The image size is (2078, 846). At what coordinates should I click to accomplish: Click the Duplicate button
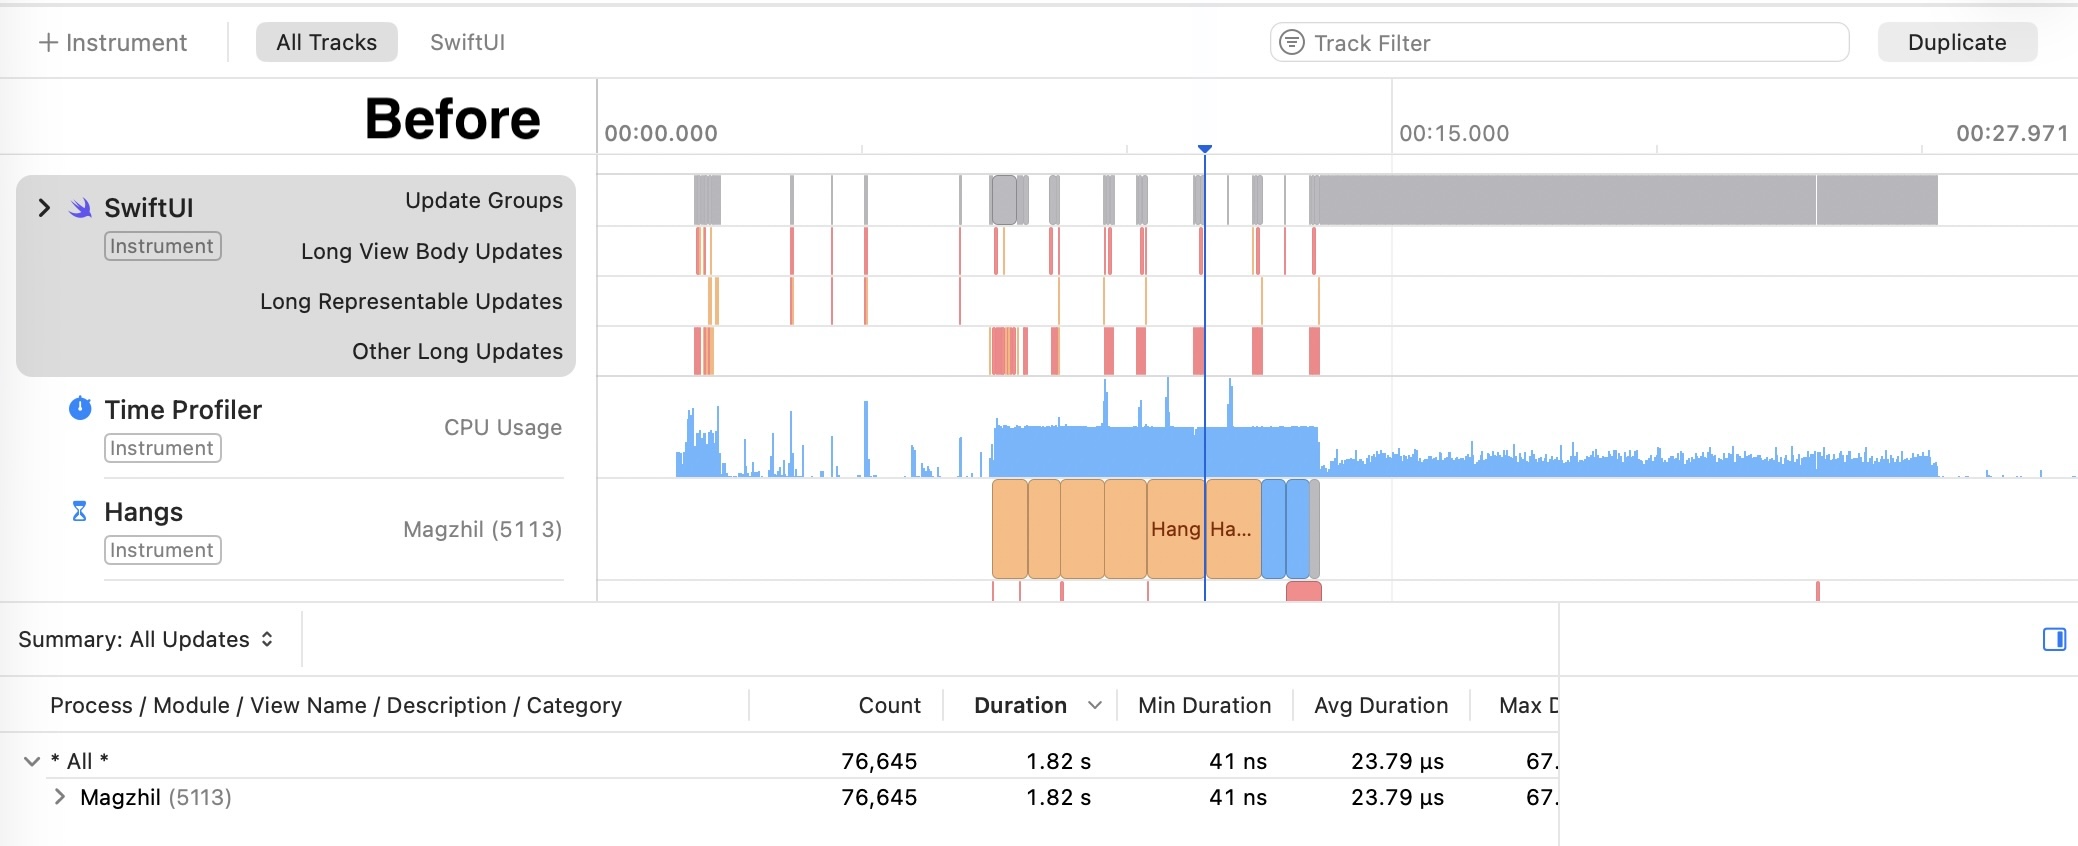click(x=1957, y=42)
